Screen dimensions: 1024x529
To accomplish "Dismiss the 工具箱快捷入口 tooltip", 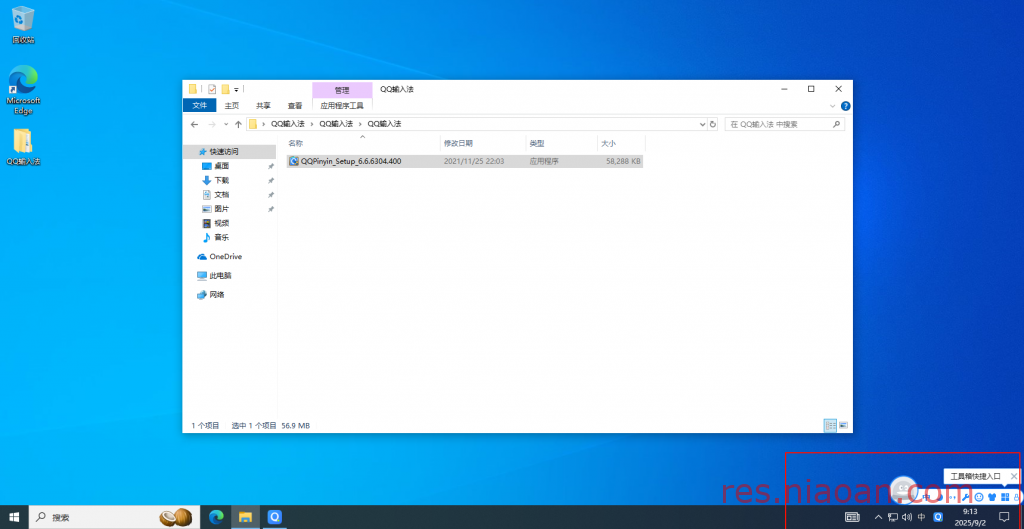I will [x=1014, y=476].
